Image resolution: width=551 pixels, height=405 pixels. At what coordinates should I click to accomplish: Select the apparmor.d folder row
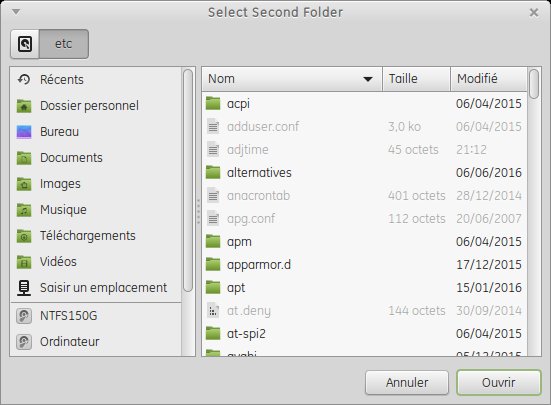pos(364,264)
